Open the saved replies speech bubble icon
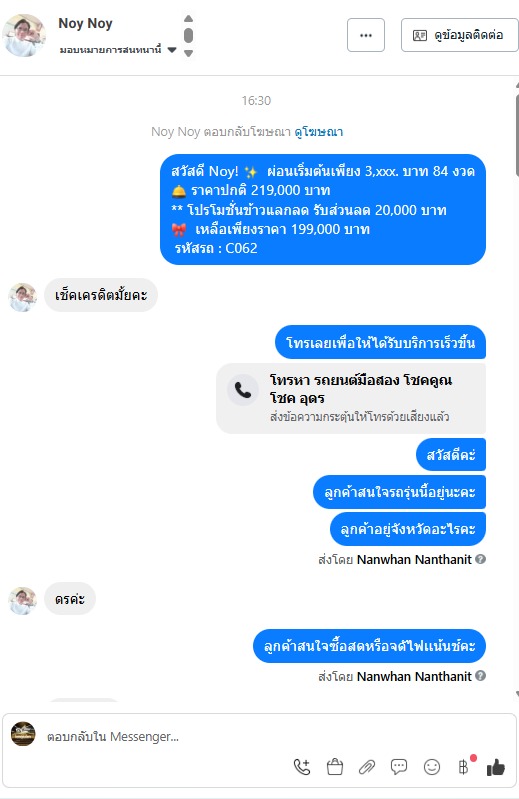 coord(399,767)
